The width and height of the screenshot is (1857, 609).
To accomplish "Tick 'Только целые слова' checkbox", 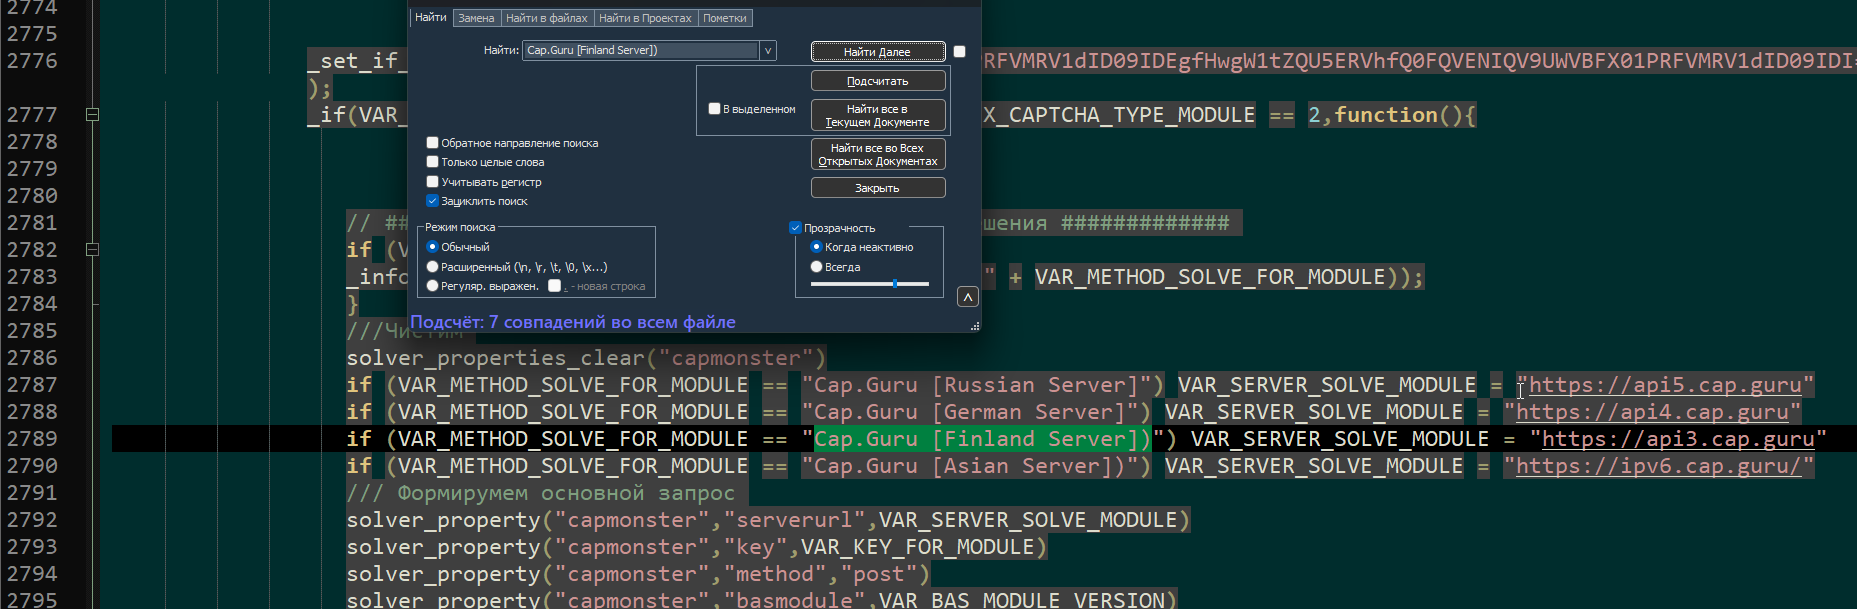I will click(433, 162).
